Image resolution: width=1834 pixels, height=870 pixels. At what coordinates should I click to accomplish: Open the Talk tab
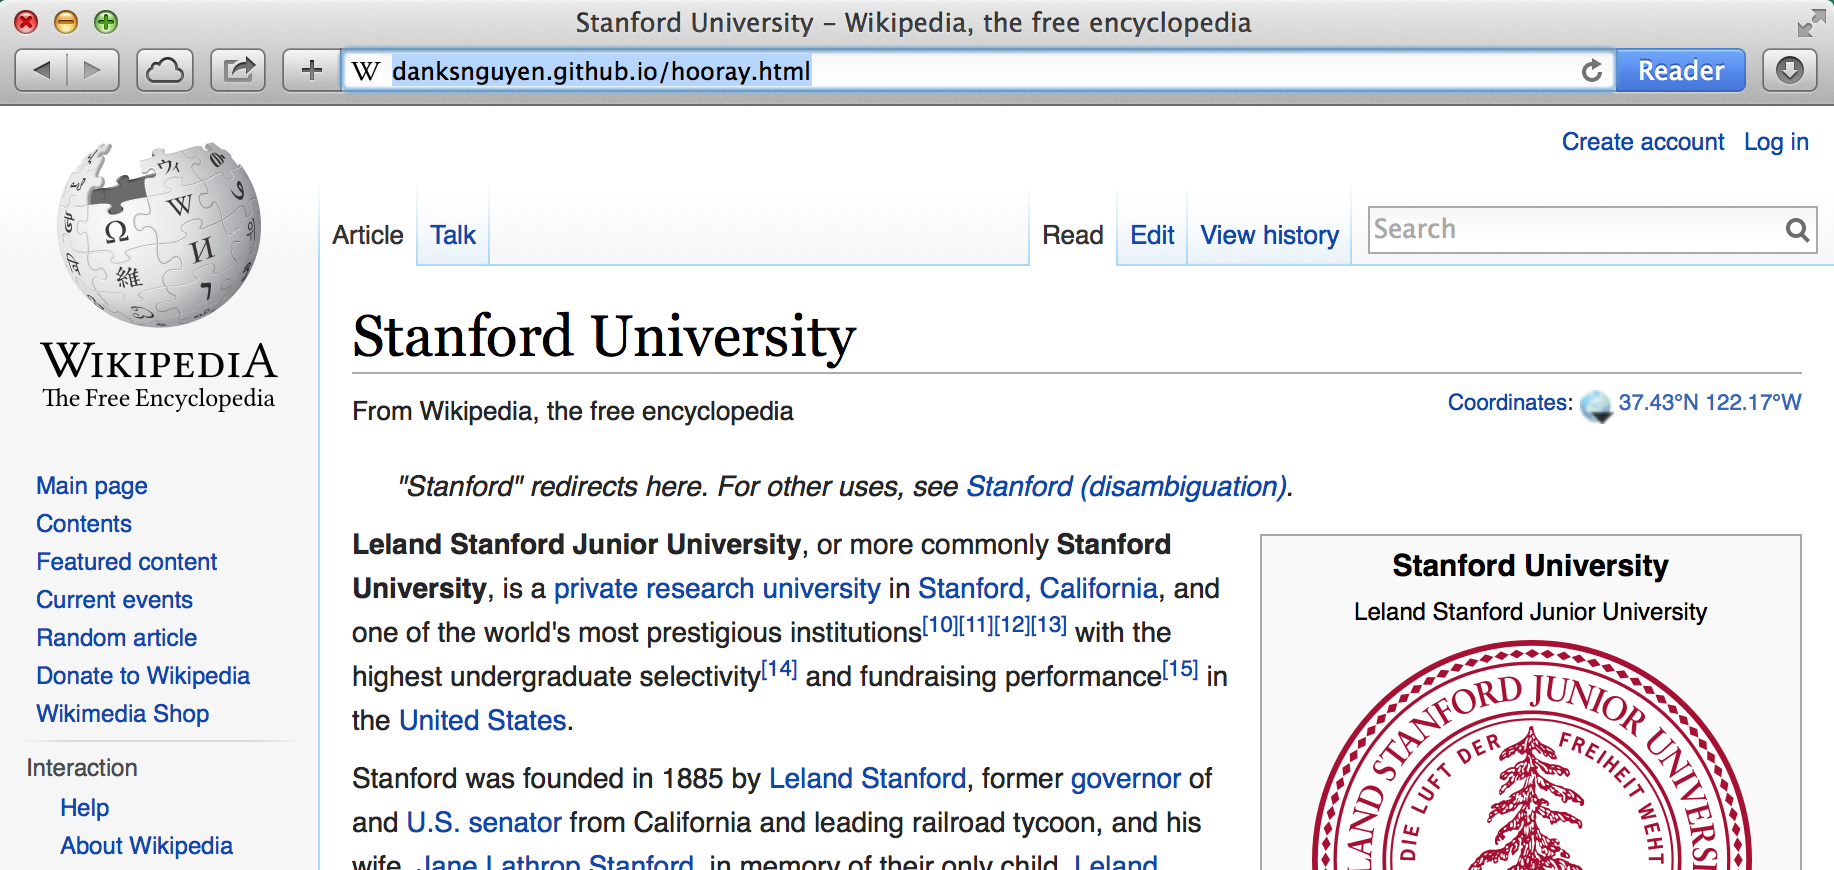[x=453, y=235]
